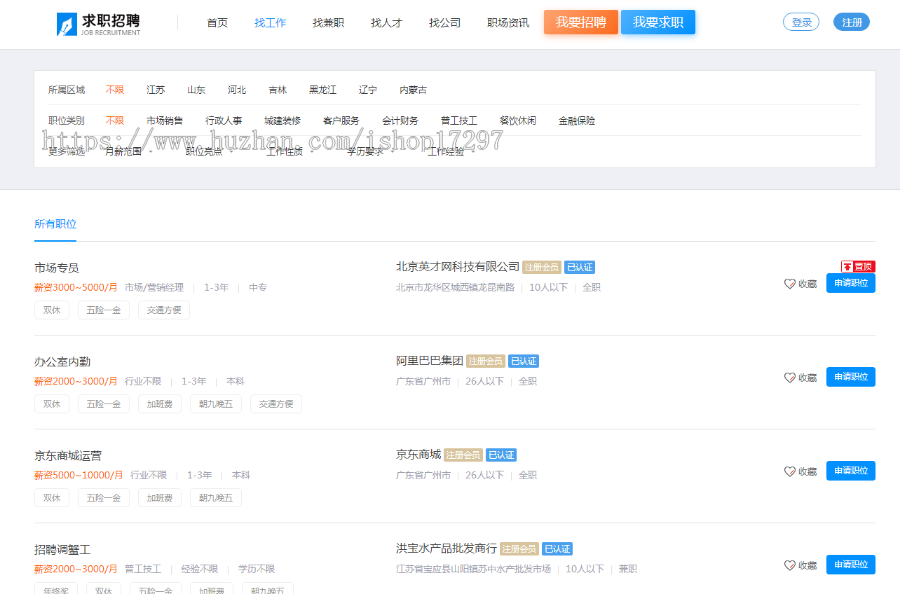Click salary text 薪资5000~10000/月
The image size is (900, 594).
pos(78,475)
